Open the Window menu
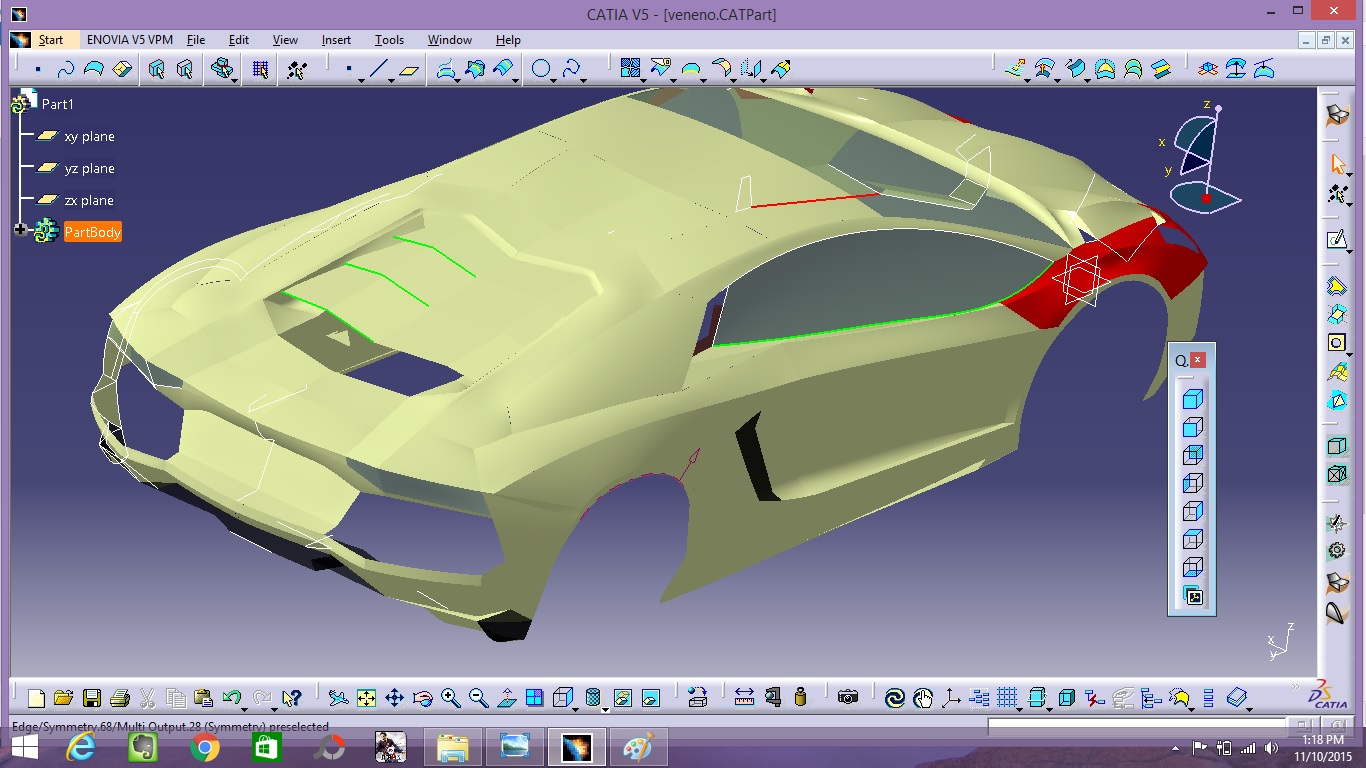The image size is (1366, 768). (450, 40)
